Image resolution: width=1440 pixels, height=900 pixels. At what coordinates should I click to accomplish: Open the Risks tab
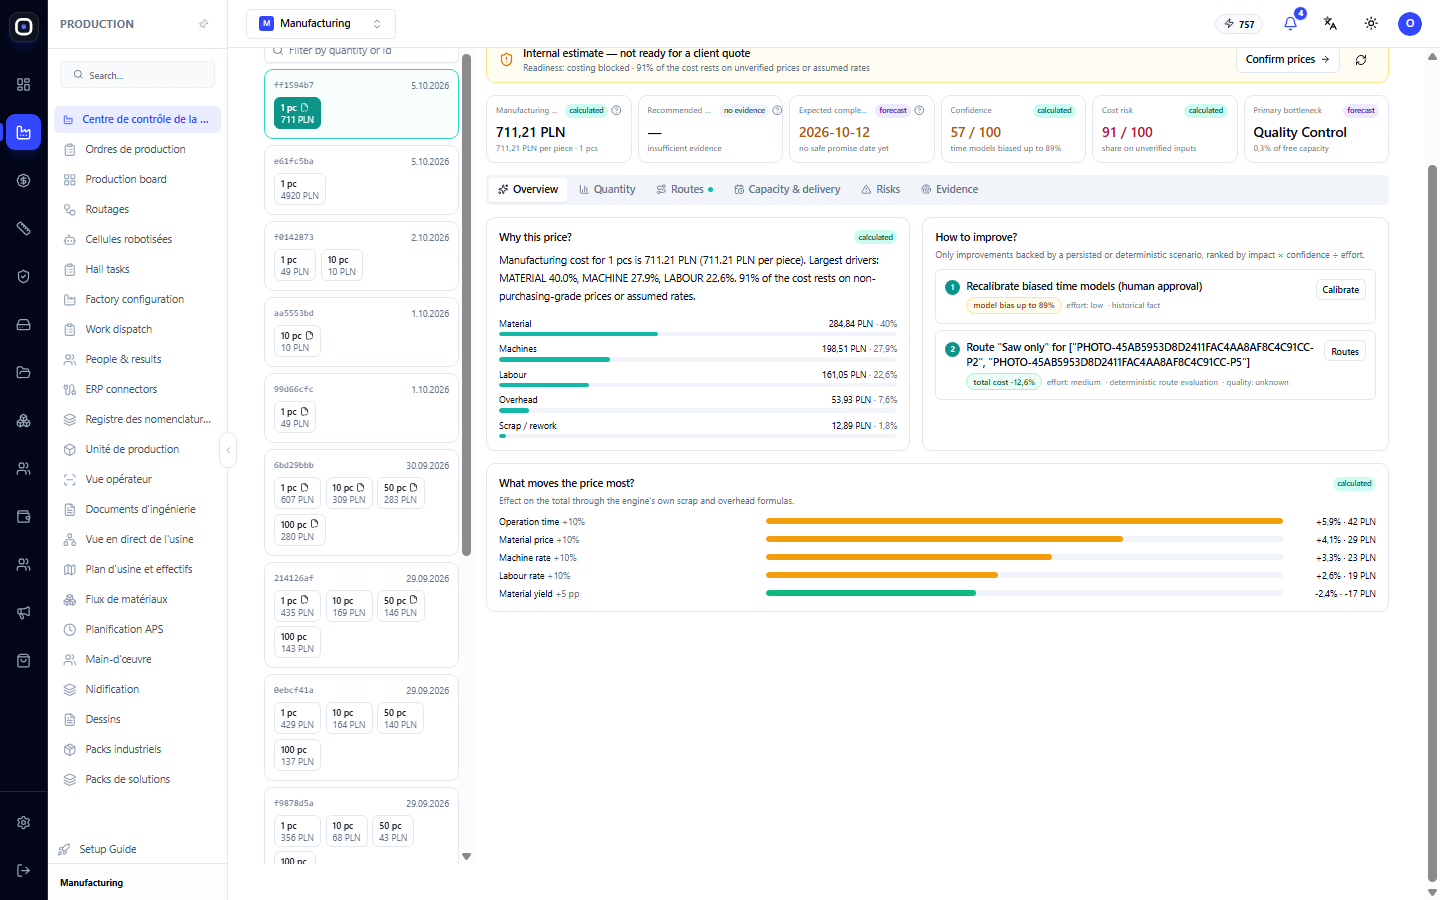tap(880, 189)
